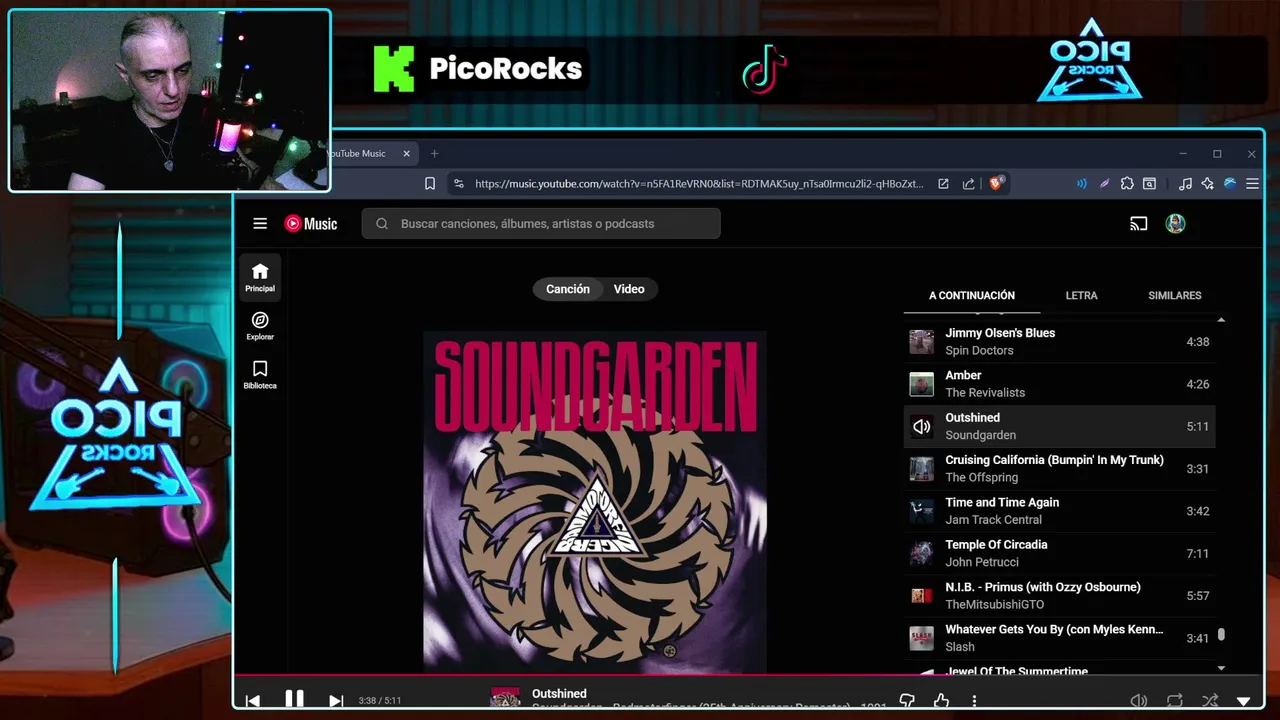Viewport: 1280px width, 720px height.
Task: Open the LETRA tab
Action: [1081, 296]
